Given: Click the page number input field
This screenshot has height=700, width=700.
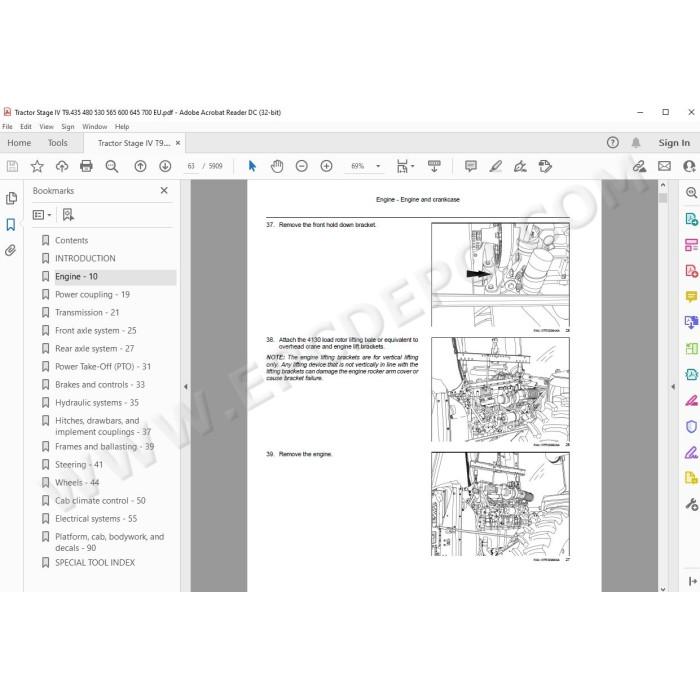Looking at the screenshot, I should pos(191,166).
